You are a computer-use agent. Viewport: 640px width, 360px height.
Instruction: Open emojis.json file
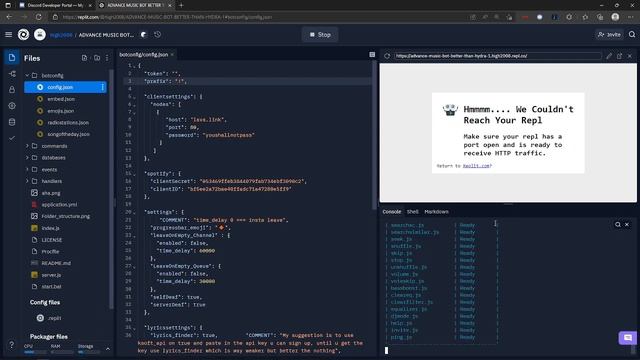coord(61,111)
